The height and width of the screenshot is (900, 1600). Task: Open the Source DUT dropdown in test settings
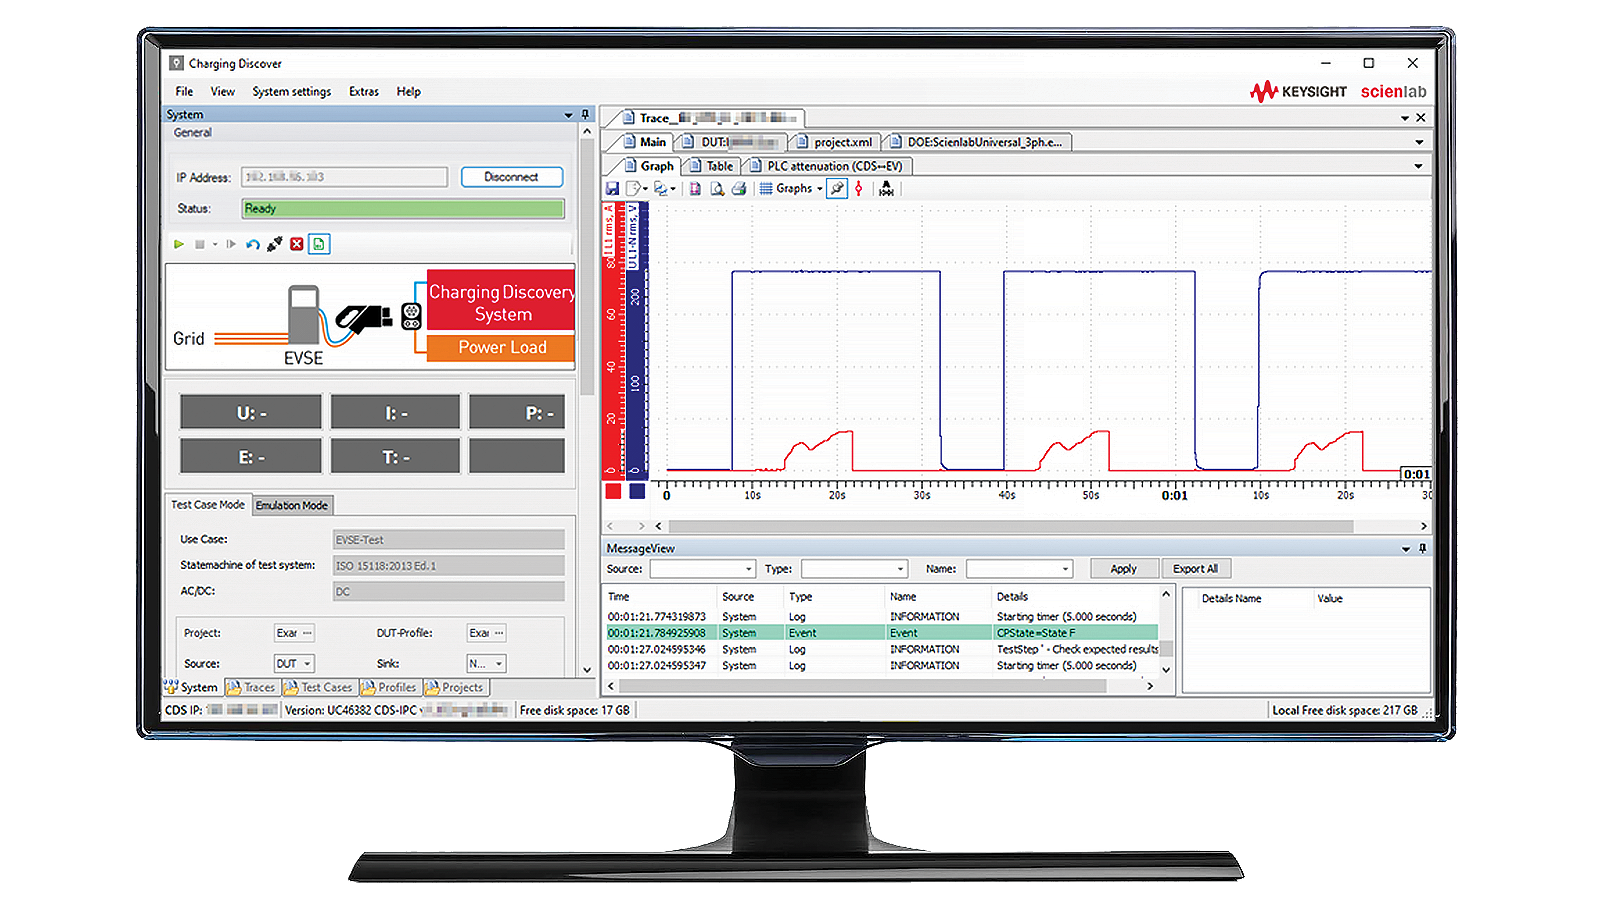pos(294,663)
